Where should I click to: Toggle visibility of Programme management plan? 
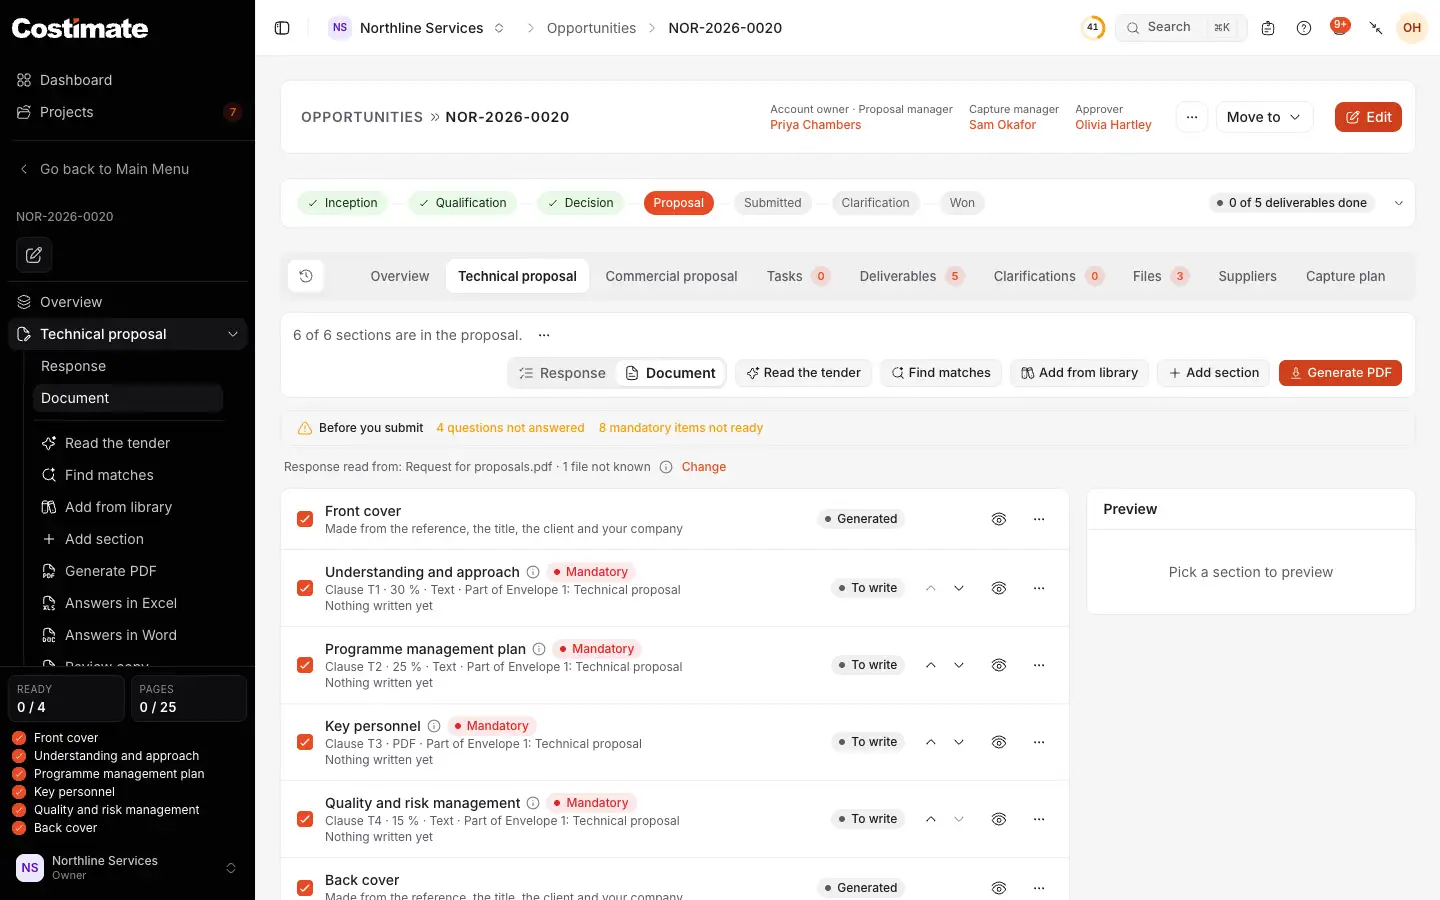(x=999, y=665)
